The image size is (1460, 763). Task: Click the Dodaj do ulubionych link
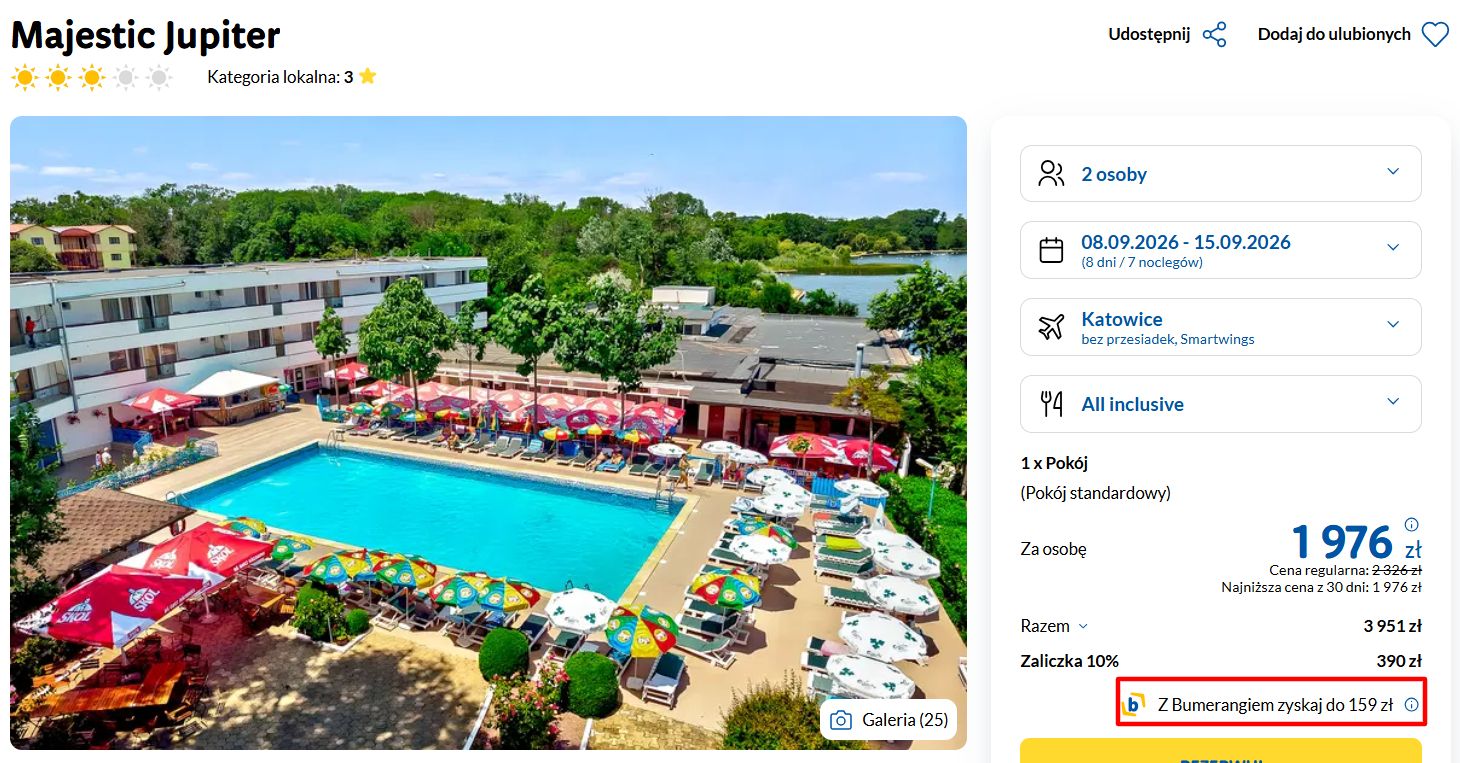pos(1334,34)
